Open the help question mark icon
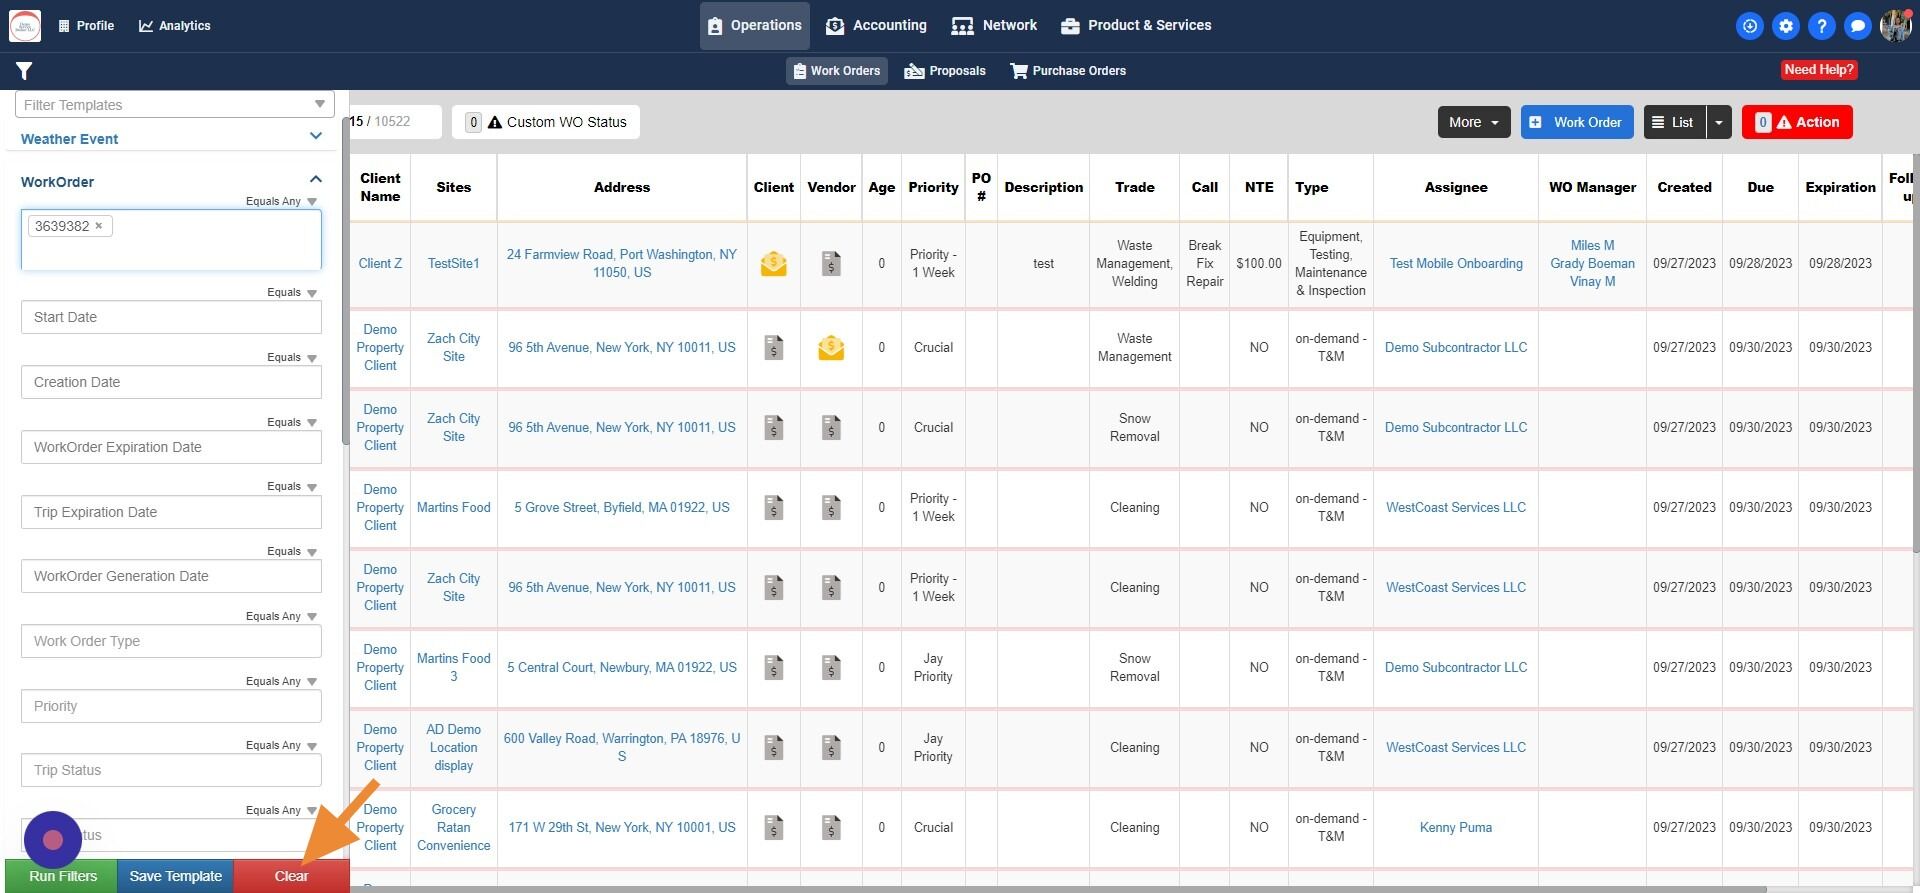 1822,26
